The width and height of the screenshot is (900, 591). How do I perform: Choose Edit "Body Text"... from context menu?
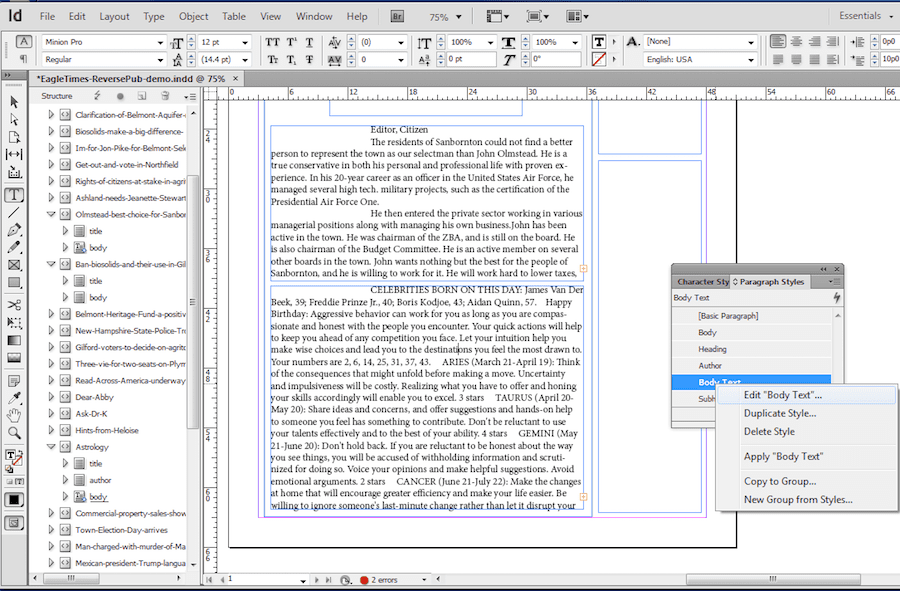pos(806,395)
